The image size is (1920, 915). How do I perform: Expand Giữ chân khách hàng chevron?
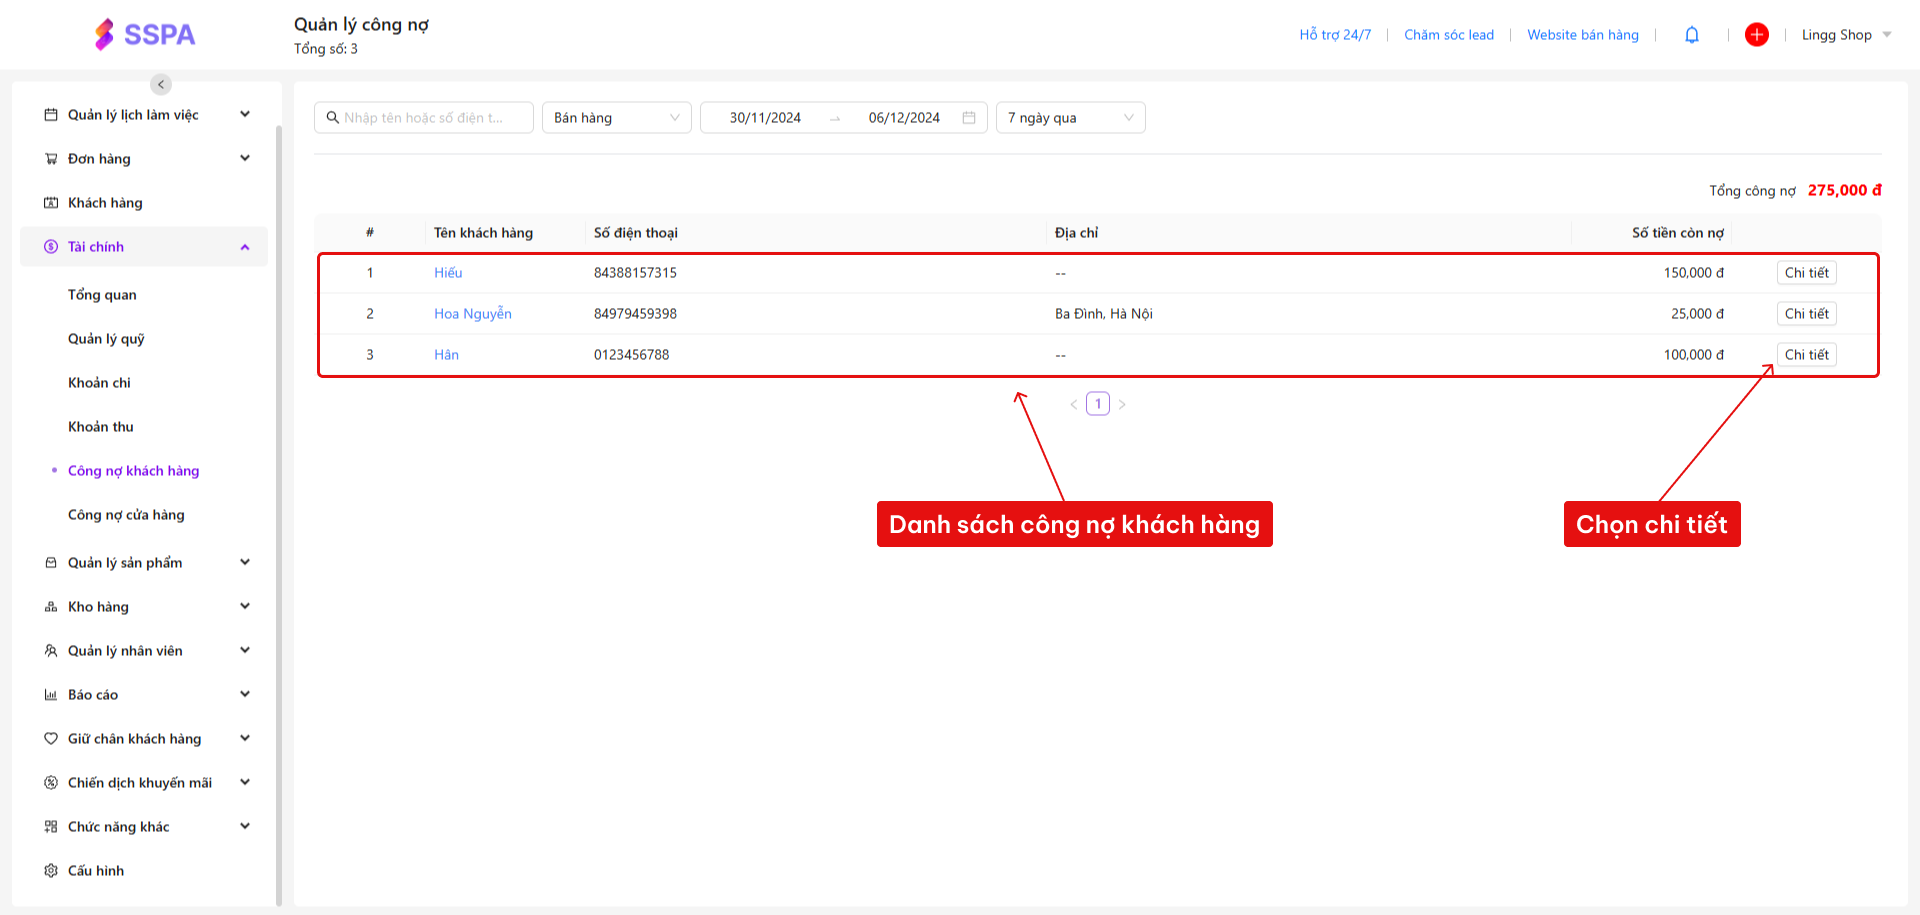(245, 738)
